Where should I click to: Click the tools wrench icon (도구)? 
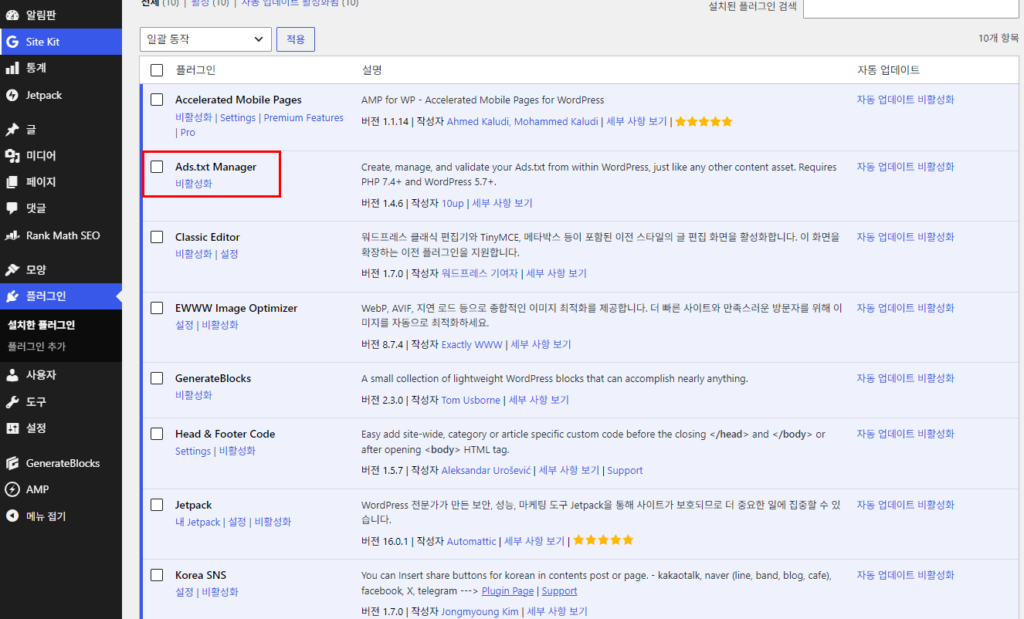pyautogui.click(x=12, y=402)
